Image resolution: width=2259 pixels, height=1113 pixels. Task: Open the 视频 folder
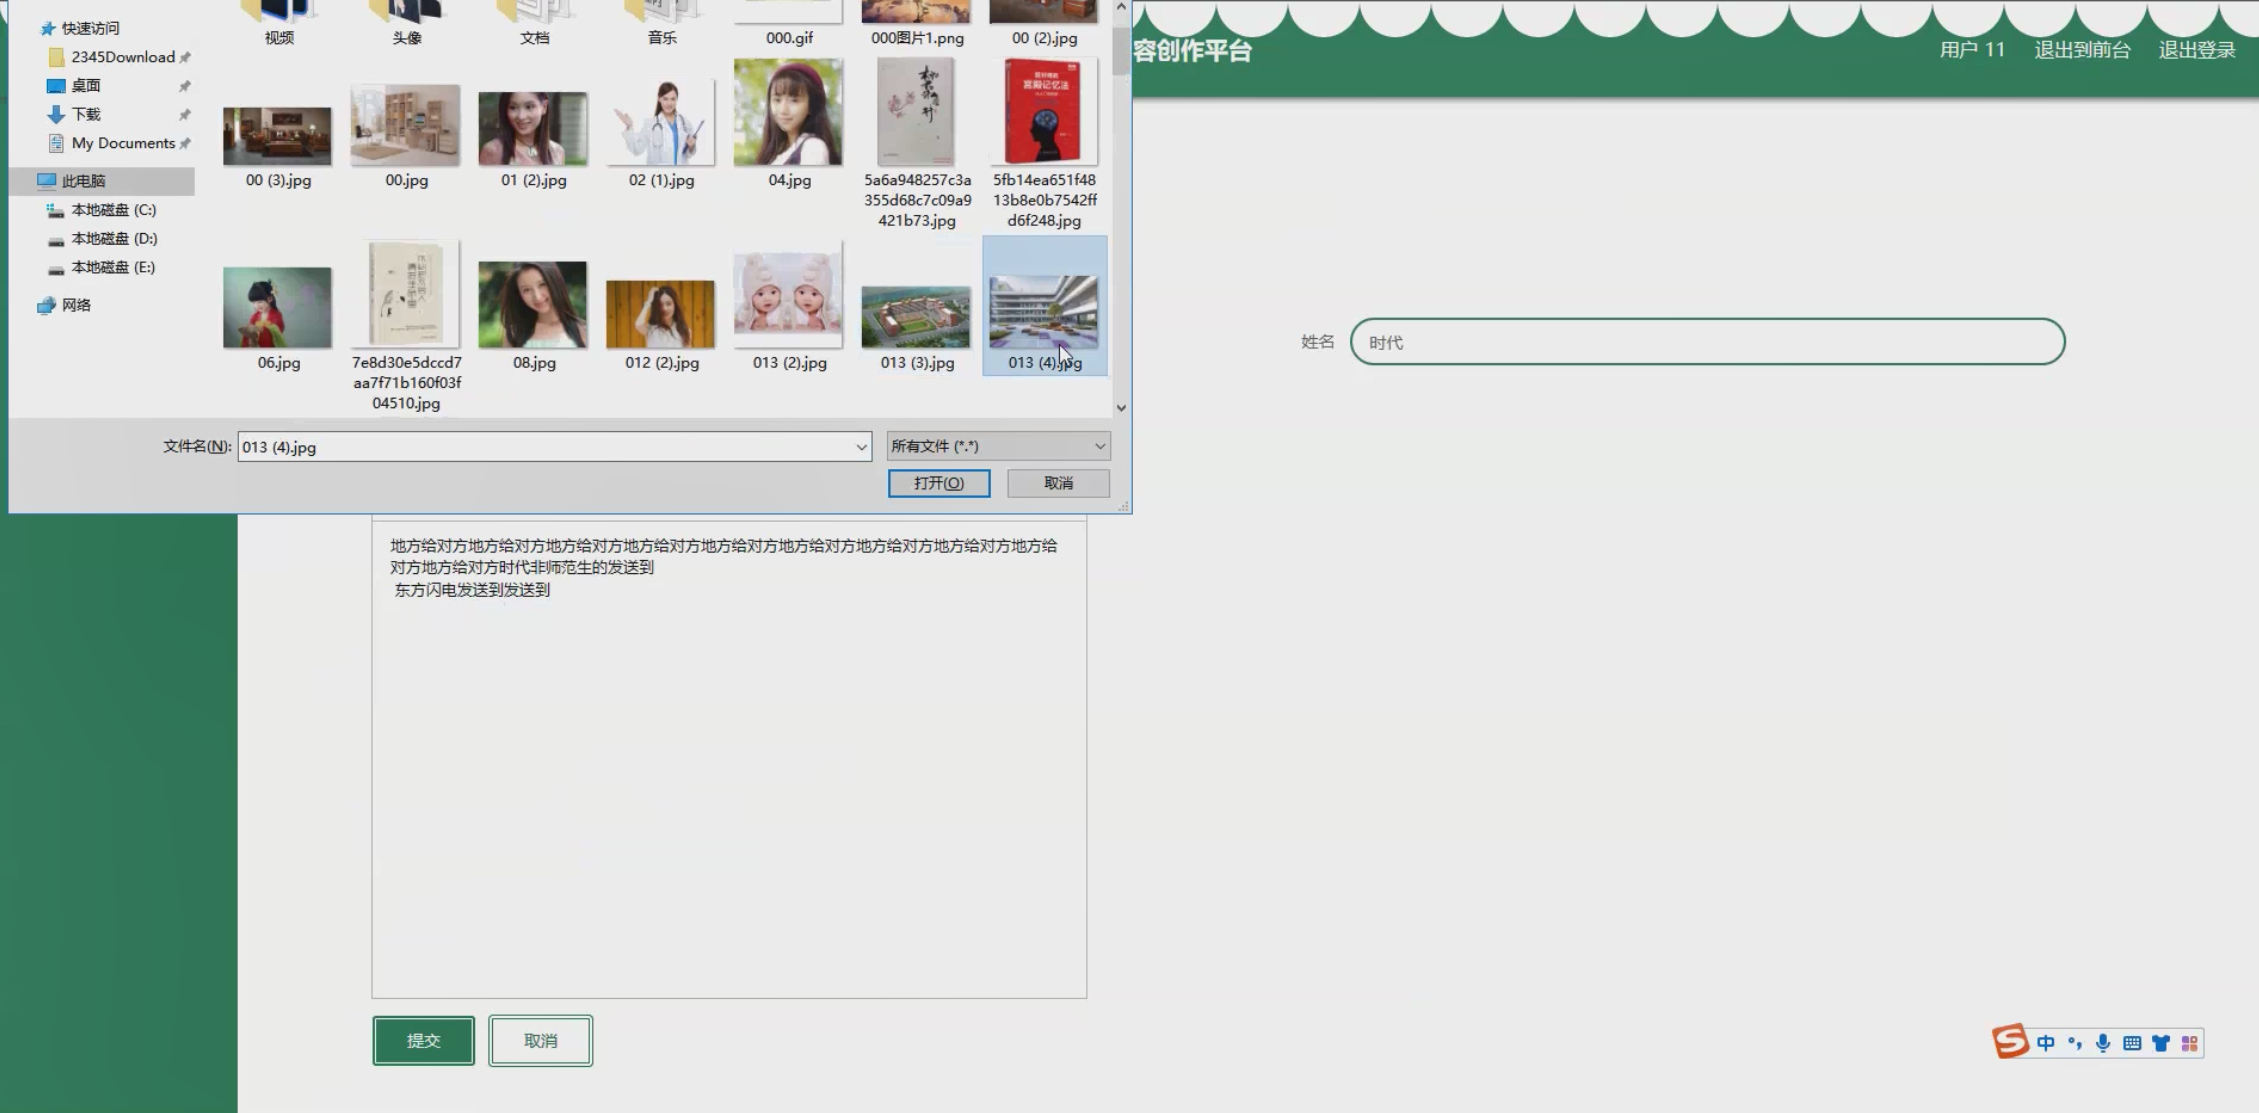279,24
